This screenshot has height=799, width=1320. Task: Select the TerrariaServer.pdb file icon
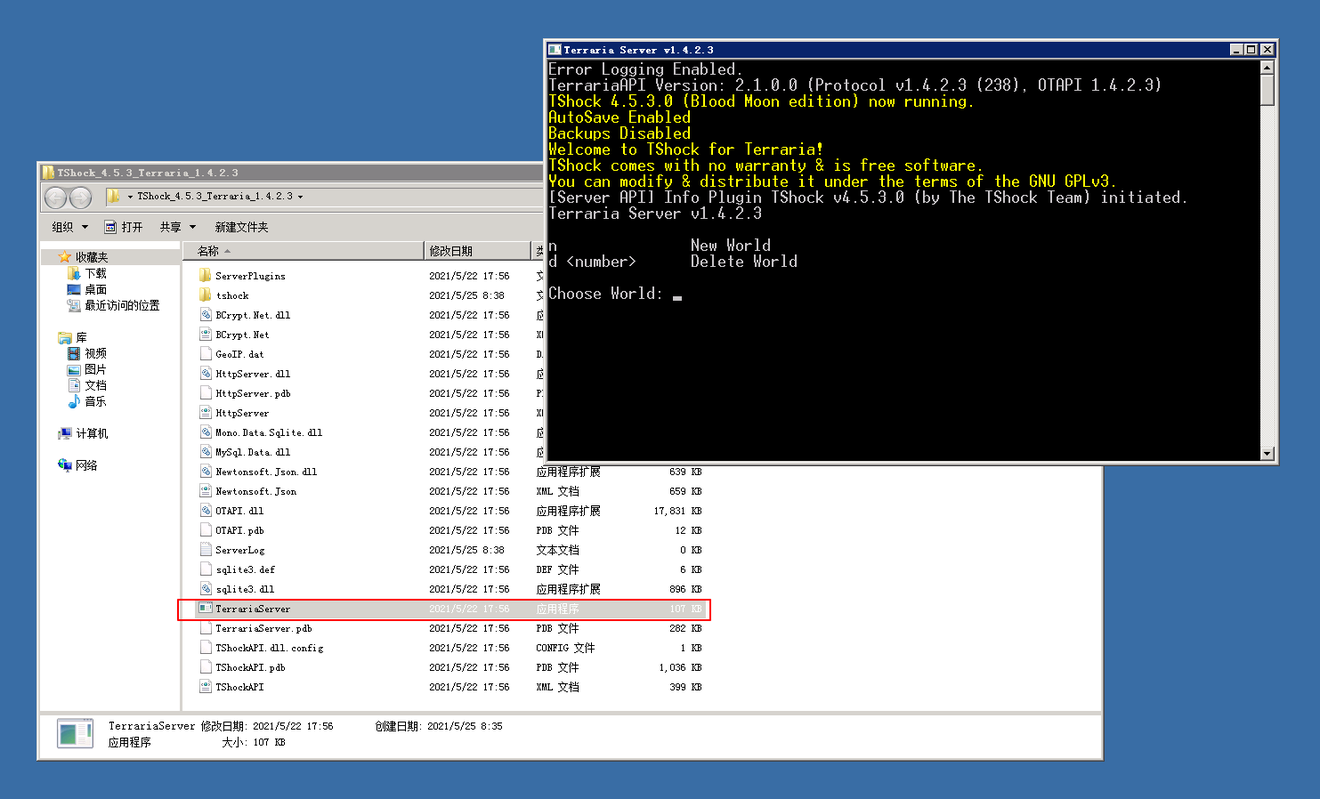point(205,628)
